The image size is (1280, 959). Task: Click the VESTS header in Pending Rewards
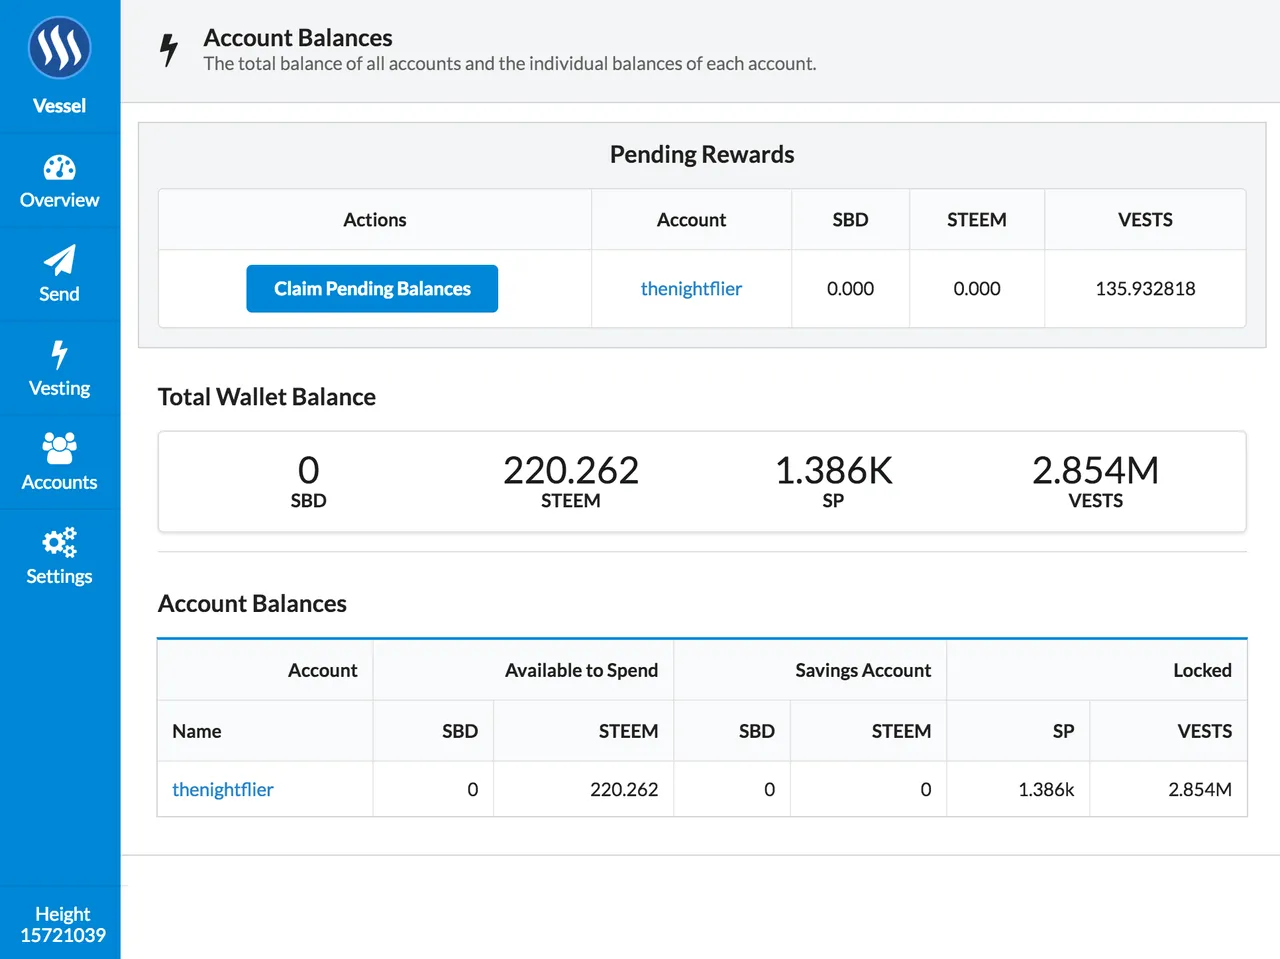pyautogui.click(x=1145, y=220)
